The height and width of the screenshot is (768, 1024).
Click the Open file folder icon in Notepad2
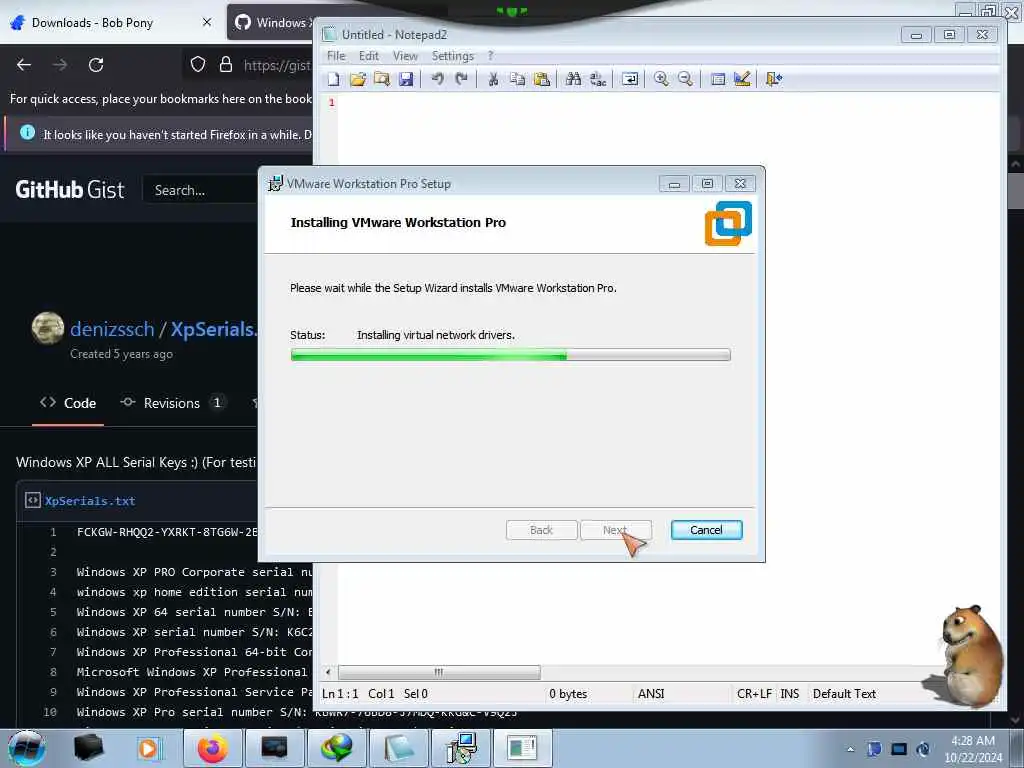click(x=358, y=80)
